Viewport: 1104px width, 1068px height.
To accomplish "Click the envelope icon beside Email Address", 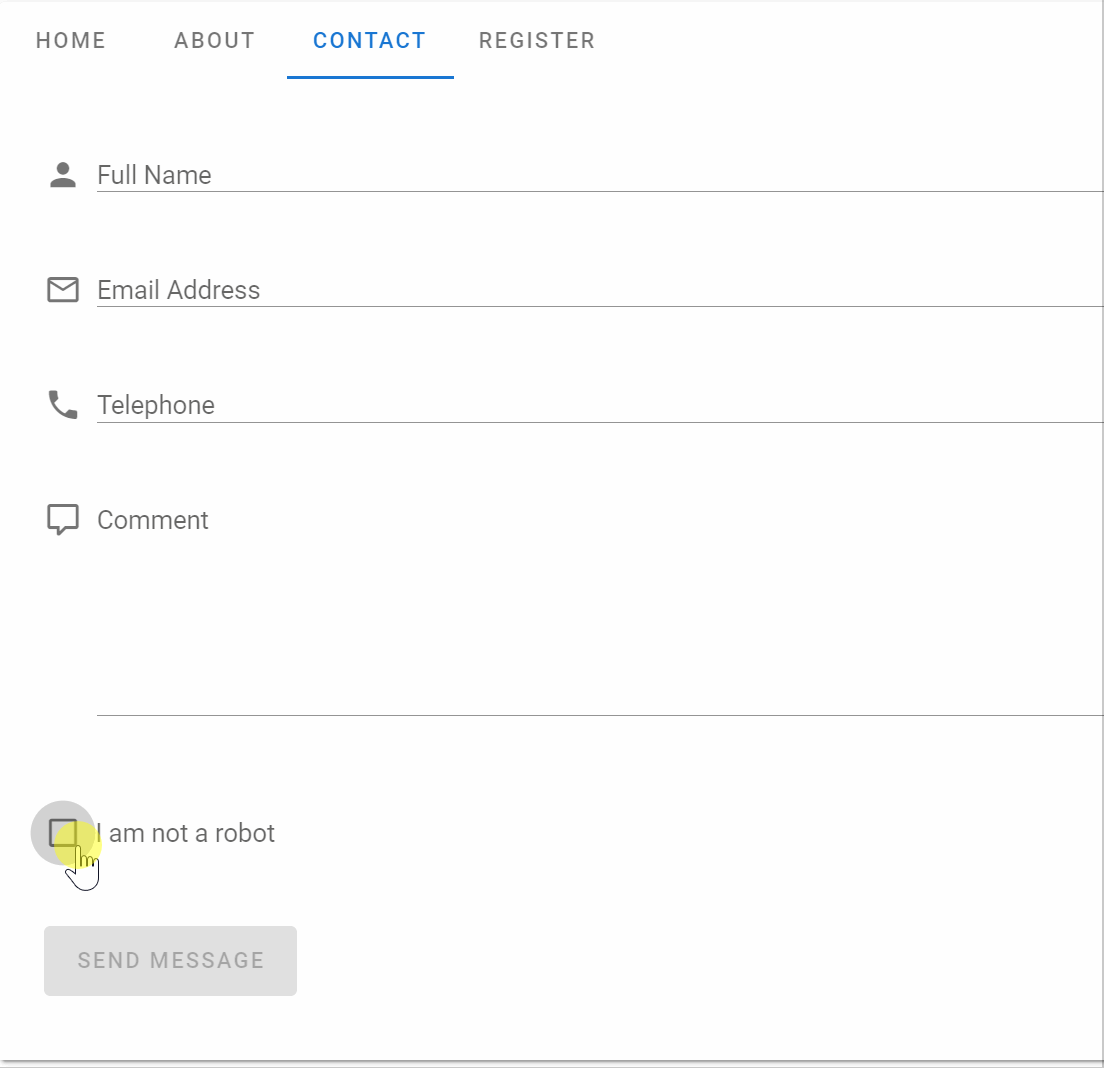I will point(63,290).
